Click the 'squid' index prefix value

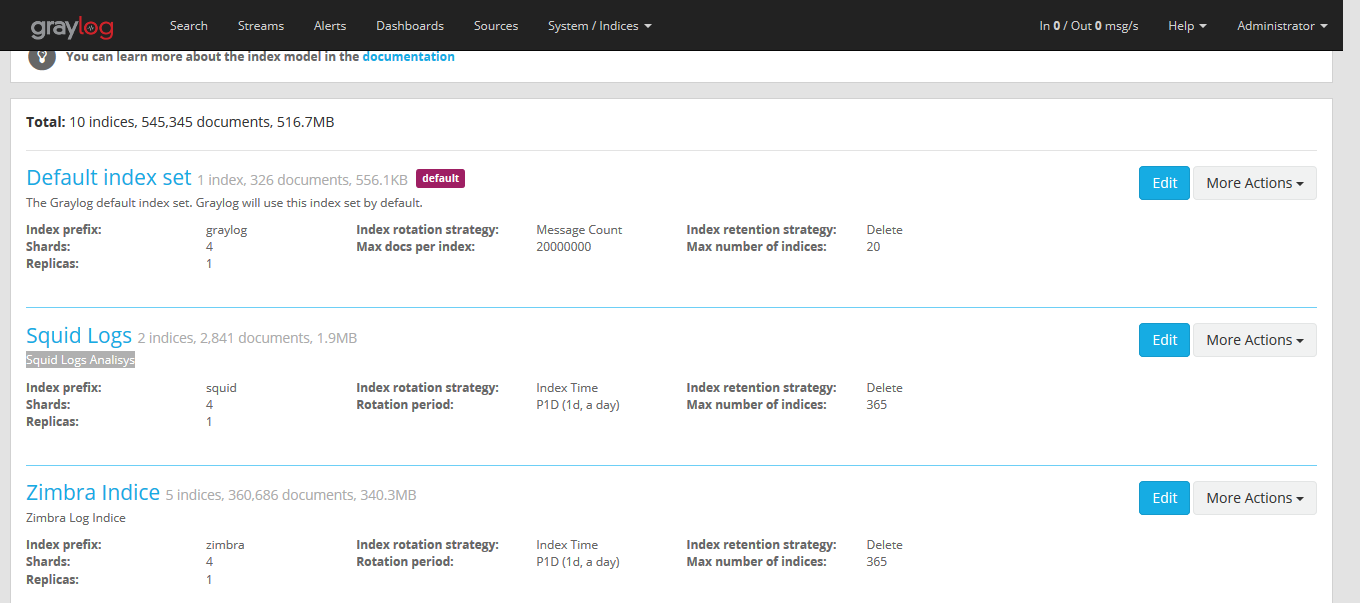221,388
